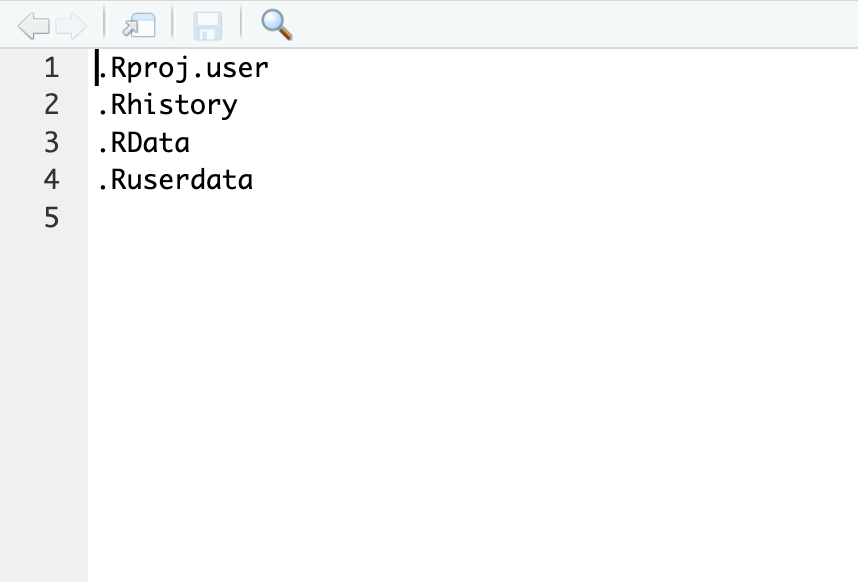This screenshot has height=582, width=858.
Task: Select line number 3 in the gutter
Action: (51, 143)
